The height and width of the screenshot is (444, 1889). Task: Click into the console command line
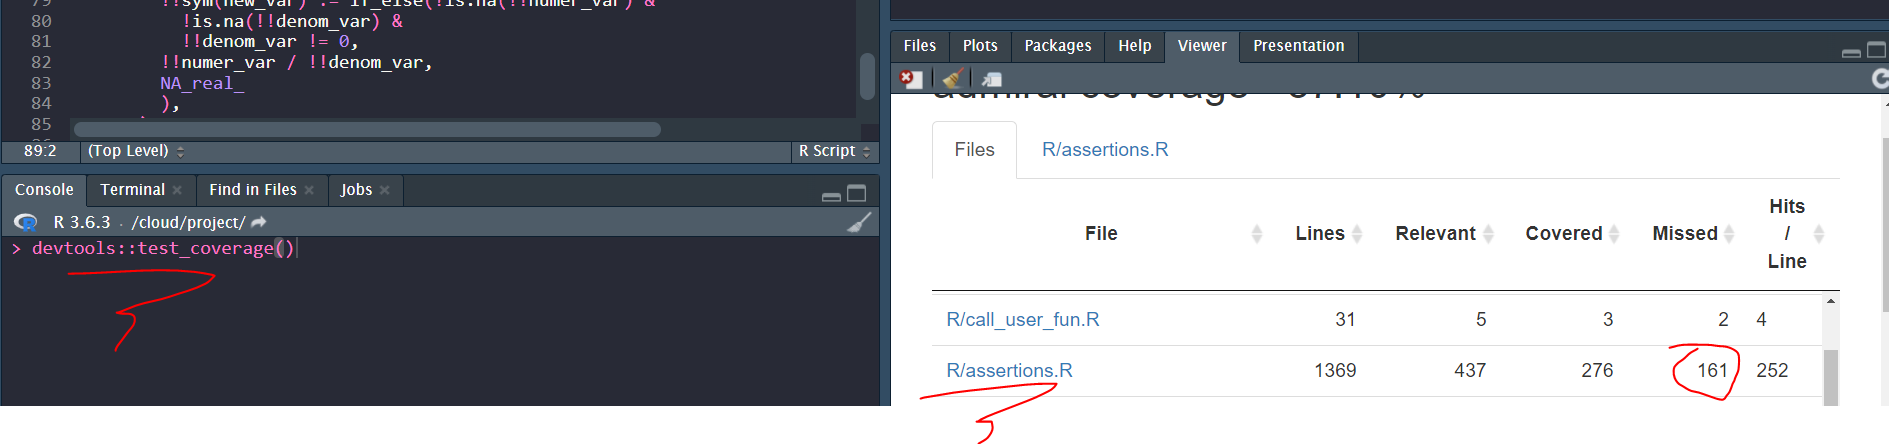[x=440, y=249]
